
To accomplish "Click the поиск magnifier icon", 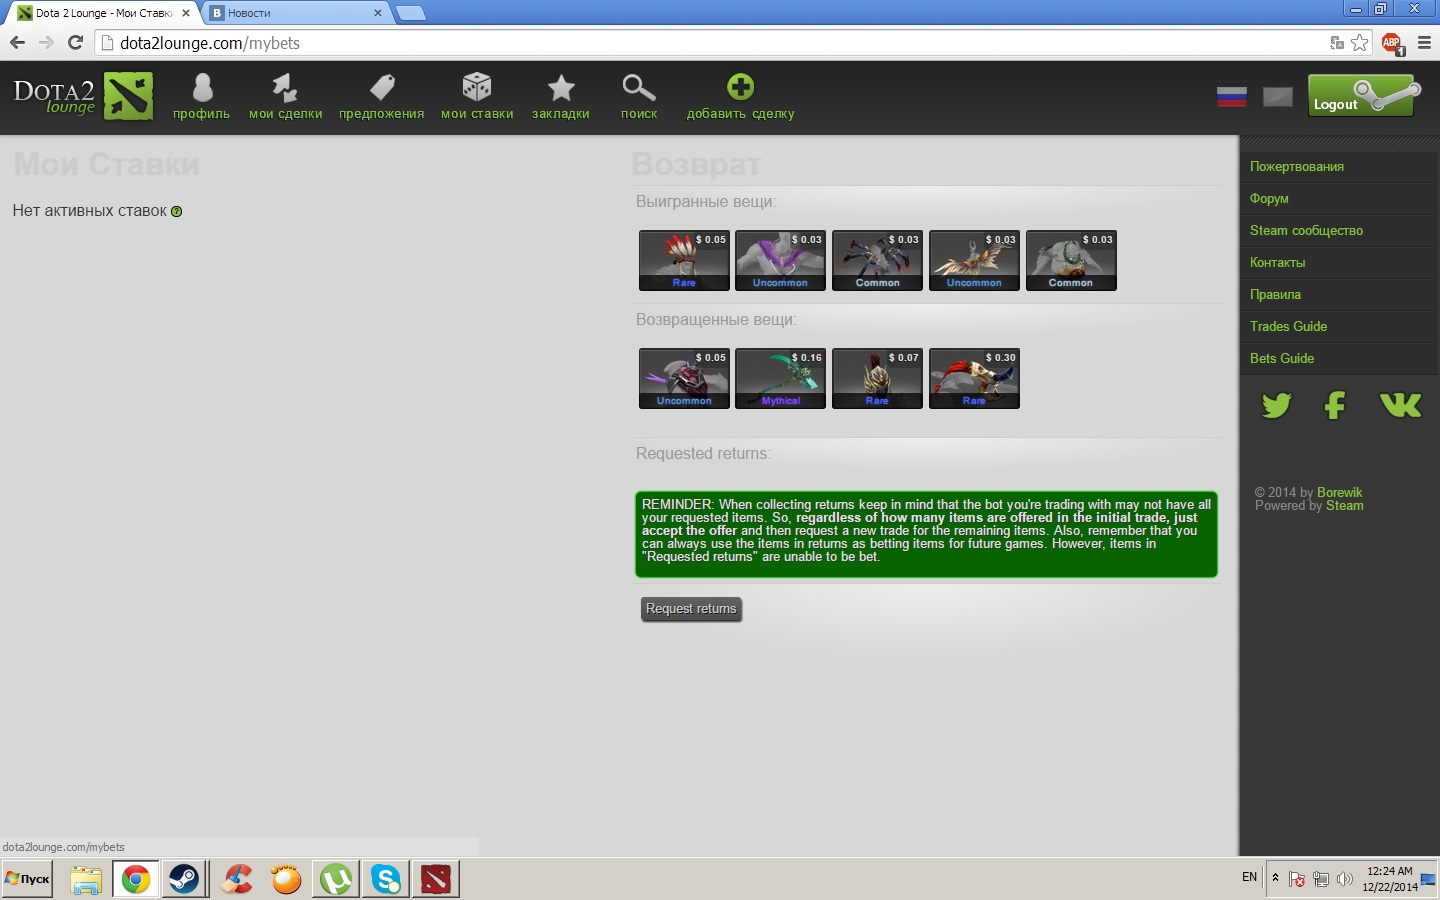I will pos(638,88).
